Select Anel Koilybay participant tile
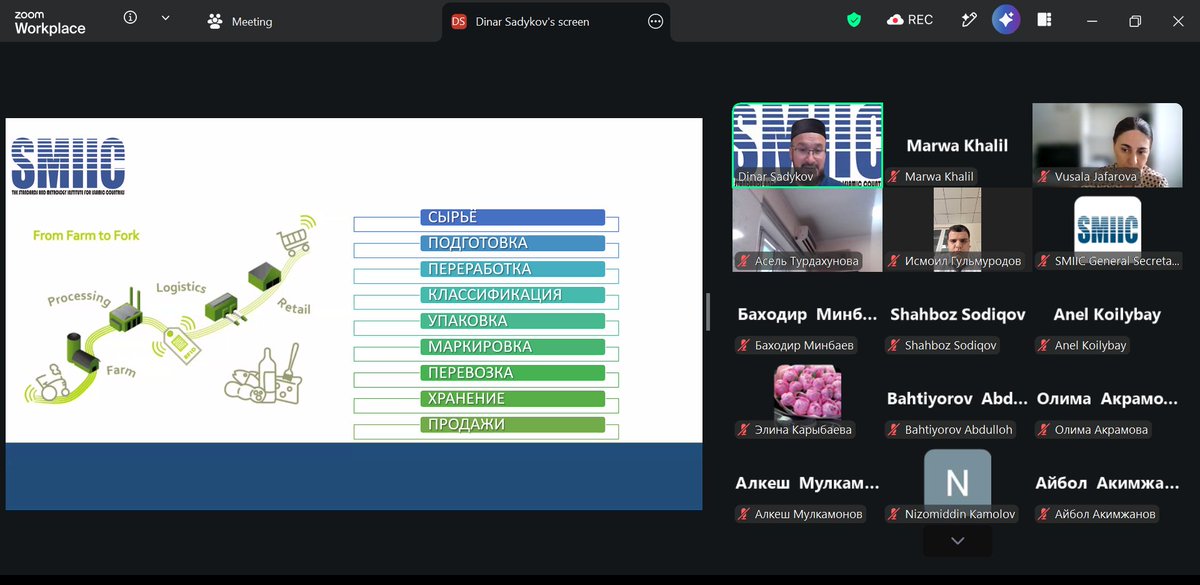The width and height of the screenshot is (1200, 585). 1107,314
